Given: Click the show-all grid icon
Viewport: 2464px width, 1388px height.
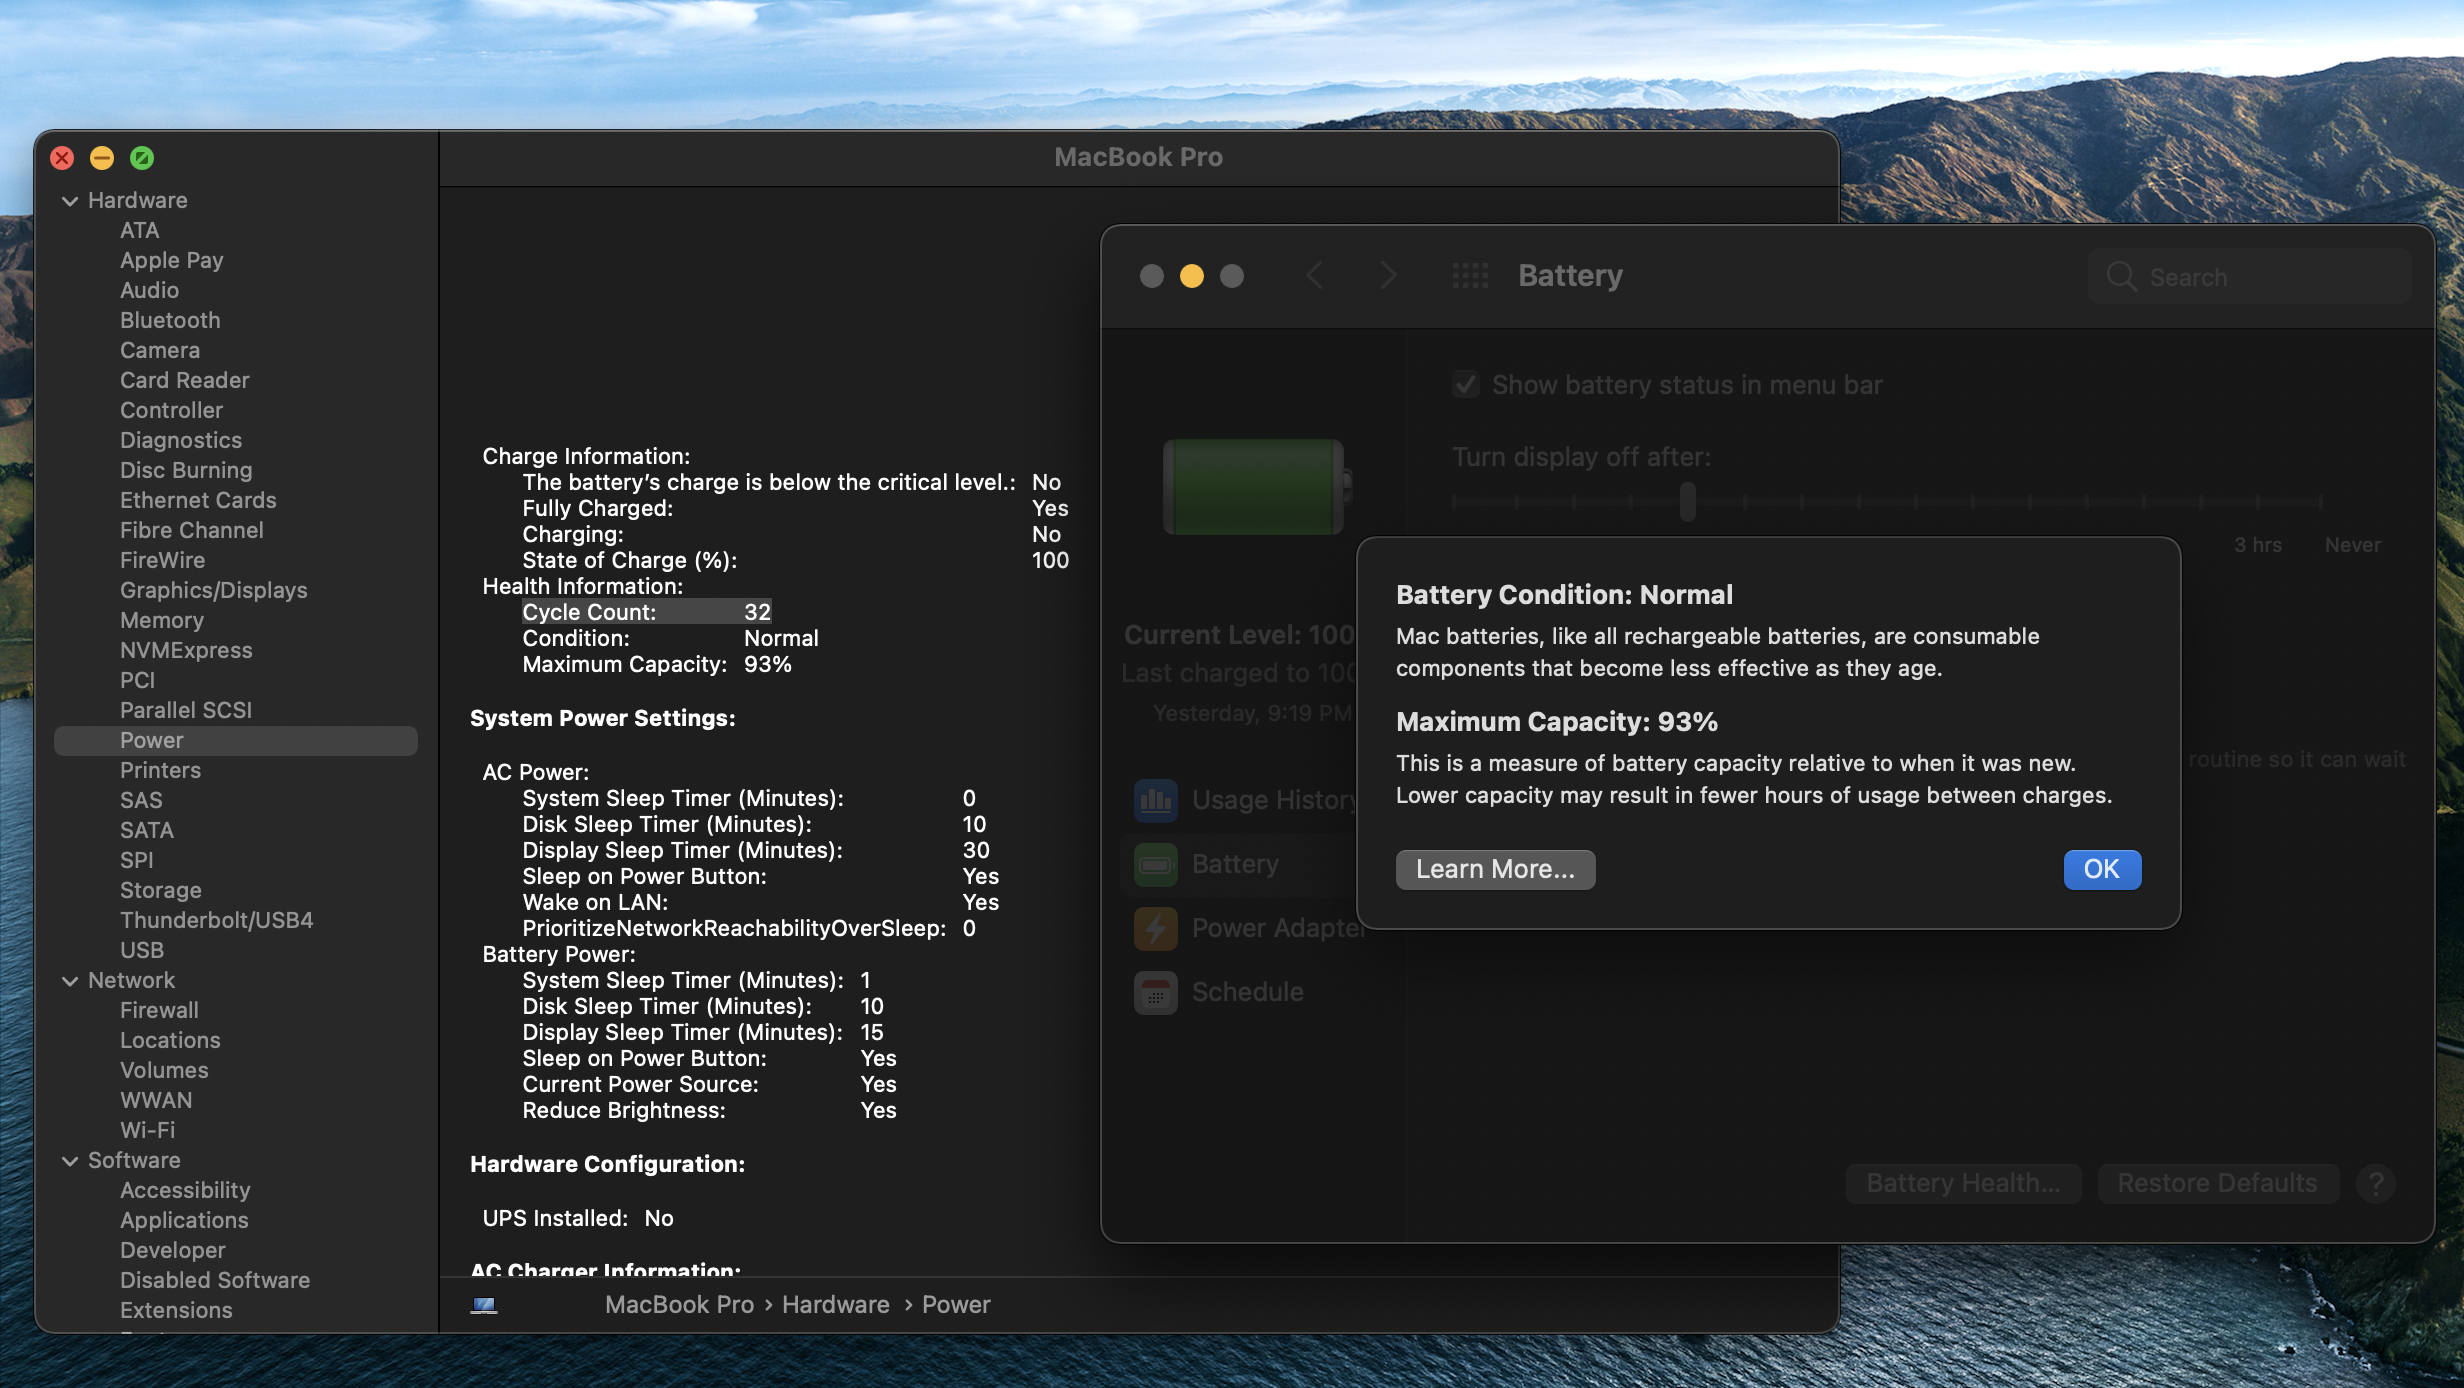Looking at the screenshot, I should pyautogui.click(x=1469, y=275).
